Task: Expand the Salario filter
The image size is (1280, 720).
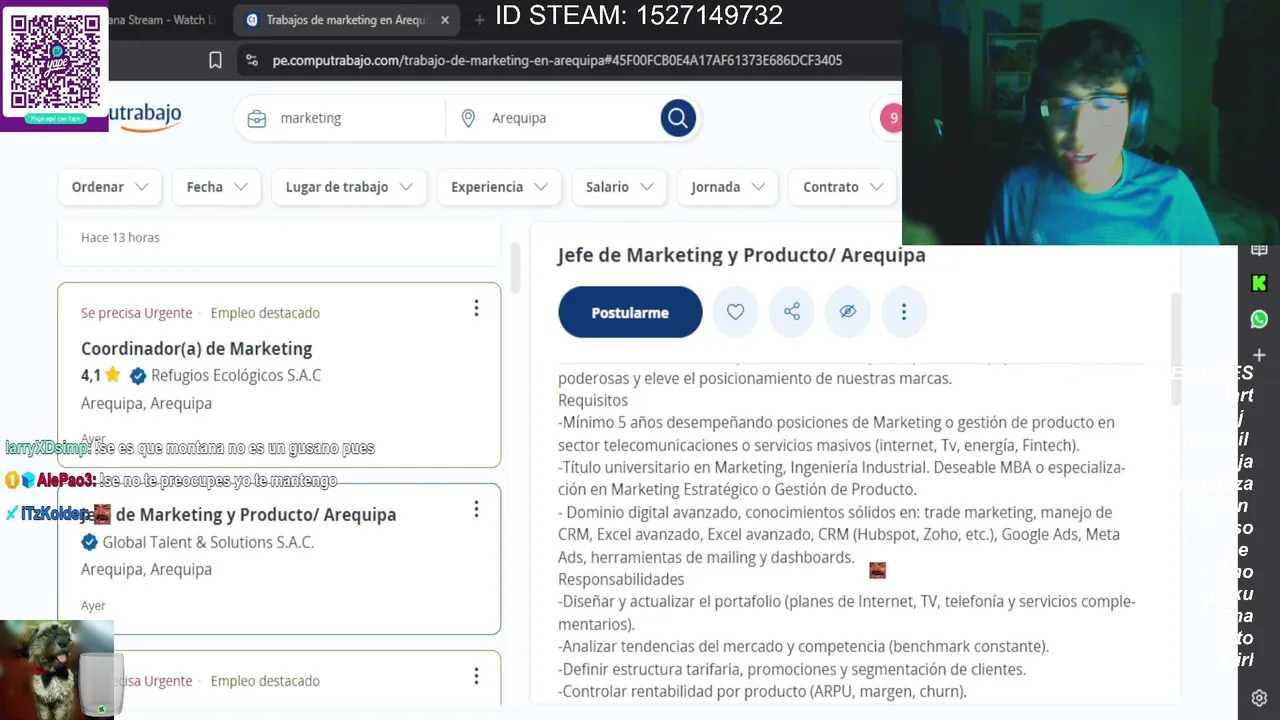Action: coord(619,187)
